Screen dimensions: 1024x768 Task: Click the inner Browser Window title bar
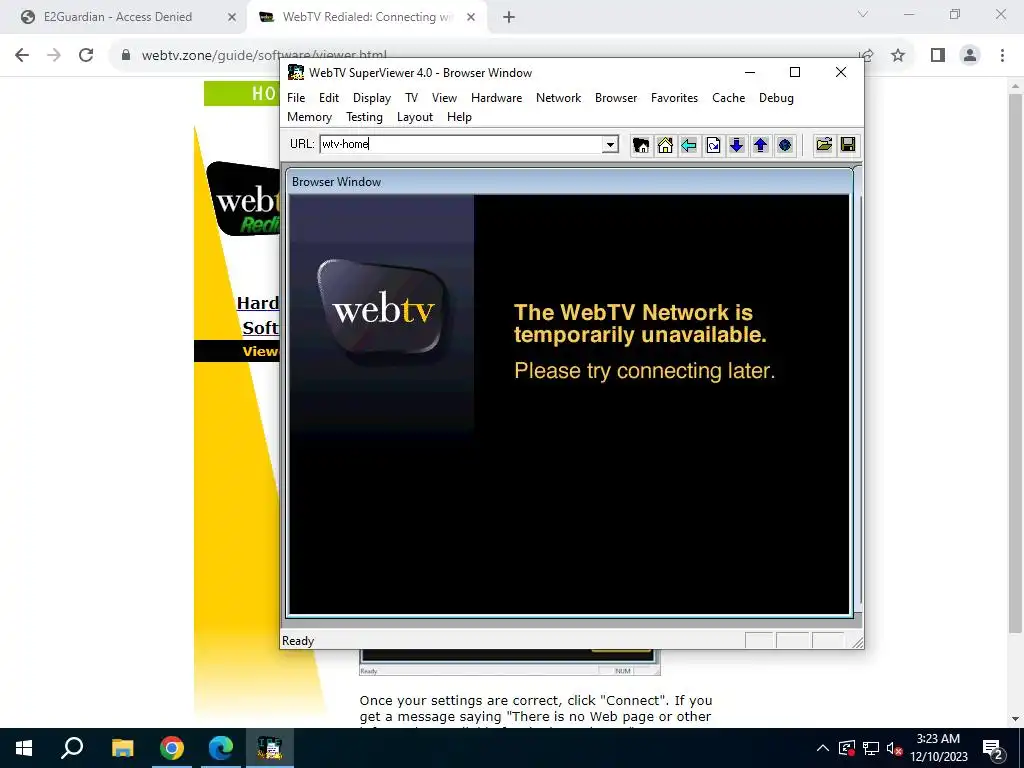[x=569, y=182]
